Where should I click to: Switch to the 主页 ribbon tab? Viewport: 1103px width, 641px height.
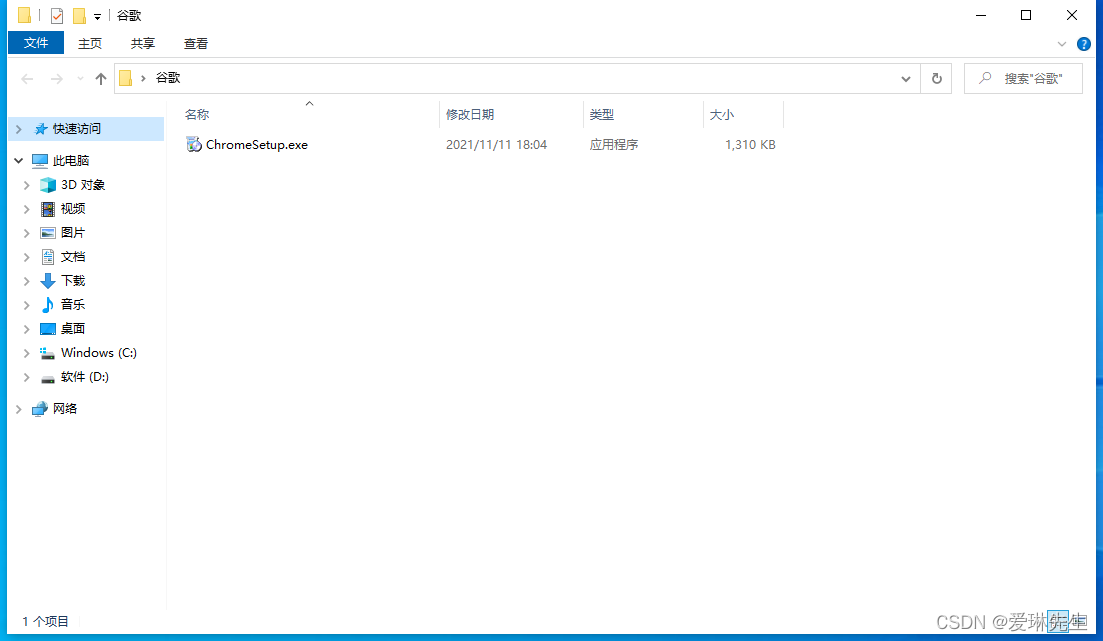pyautogui.click(x=90, y=44)
